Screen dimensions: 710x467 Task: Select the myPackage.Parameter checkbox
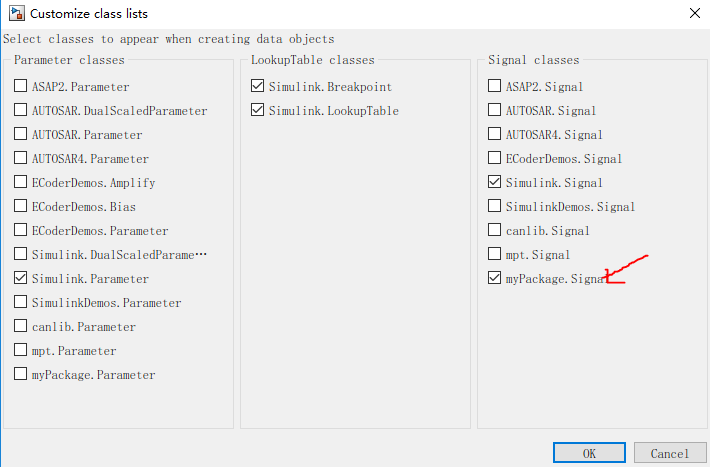[x=21, y=375]
